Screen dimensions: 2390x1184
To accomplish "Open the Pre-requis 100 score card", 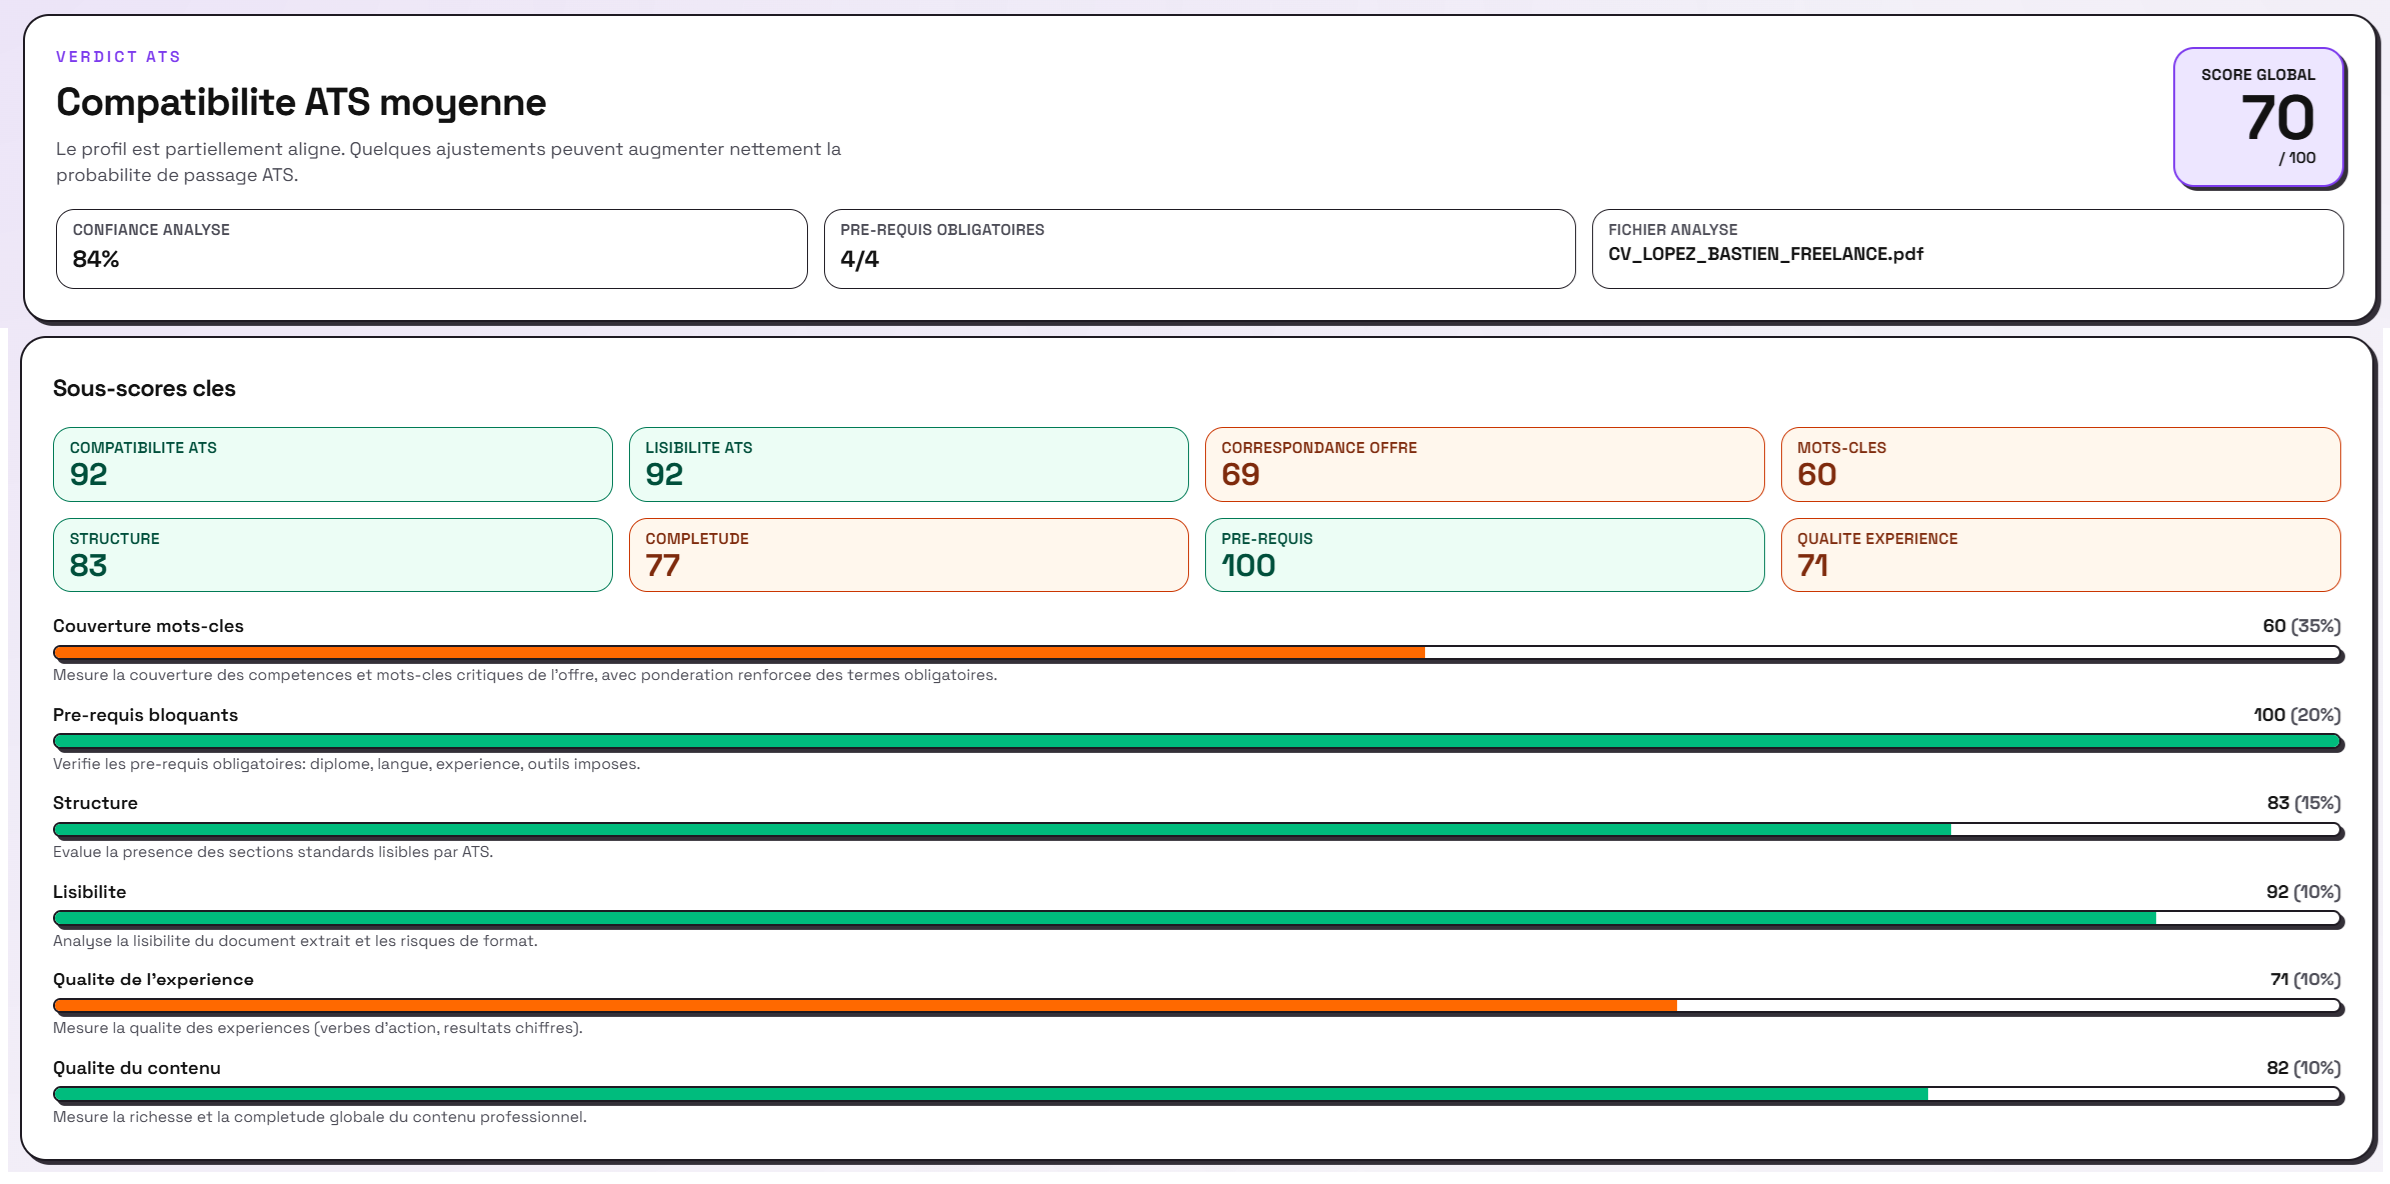I will point(1485,555).
